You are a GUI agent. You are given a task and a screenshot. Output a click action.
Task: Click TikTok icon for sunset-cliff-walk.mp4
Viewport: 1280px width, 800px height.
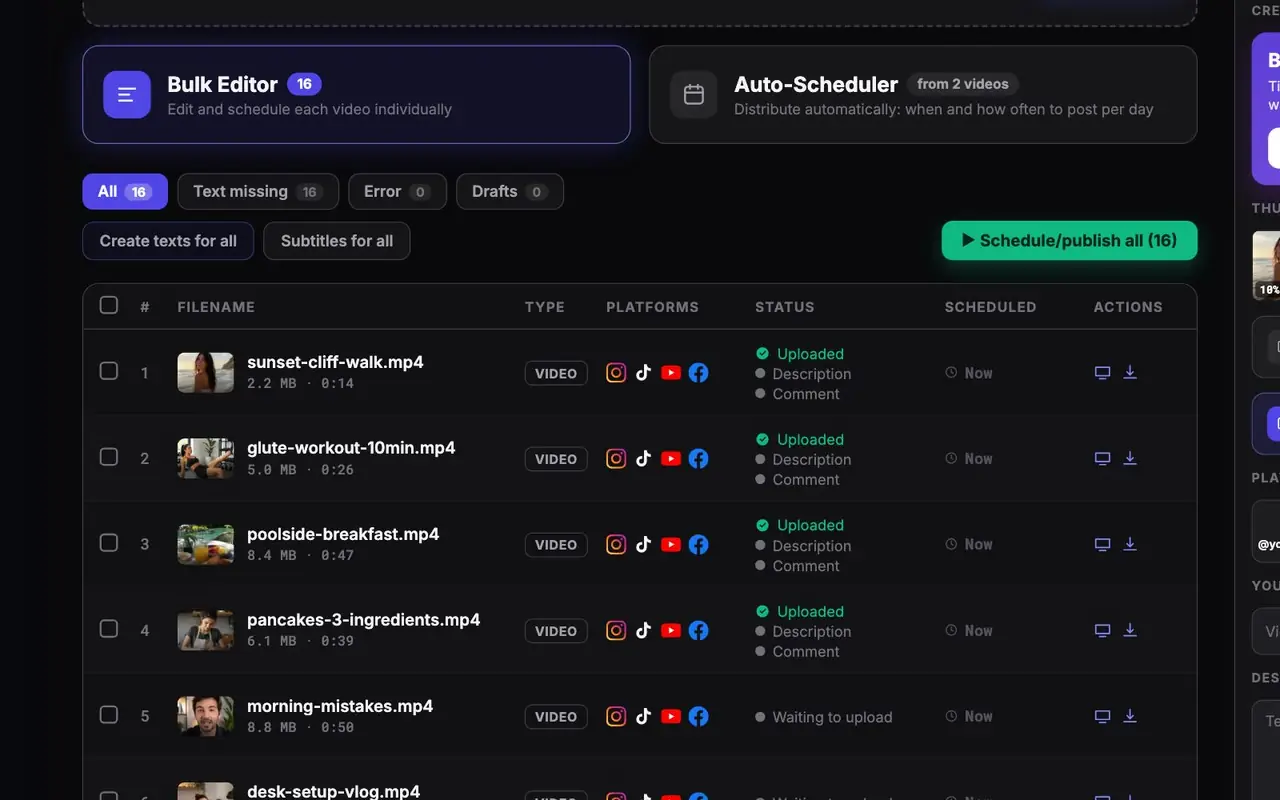point(643,373)
